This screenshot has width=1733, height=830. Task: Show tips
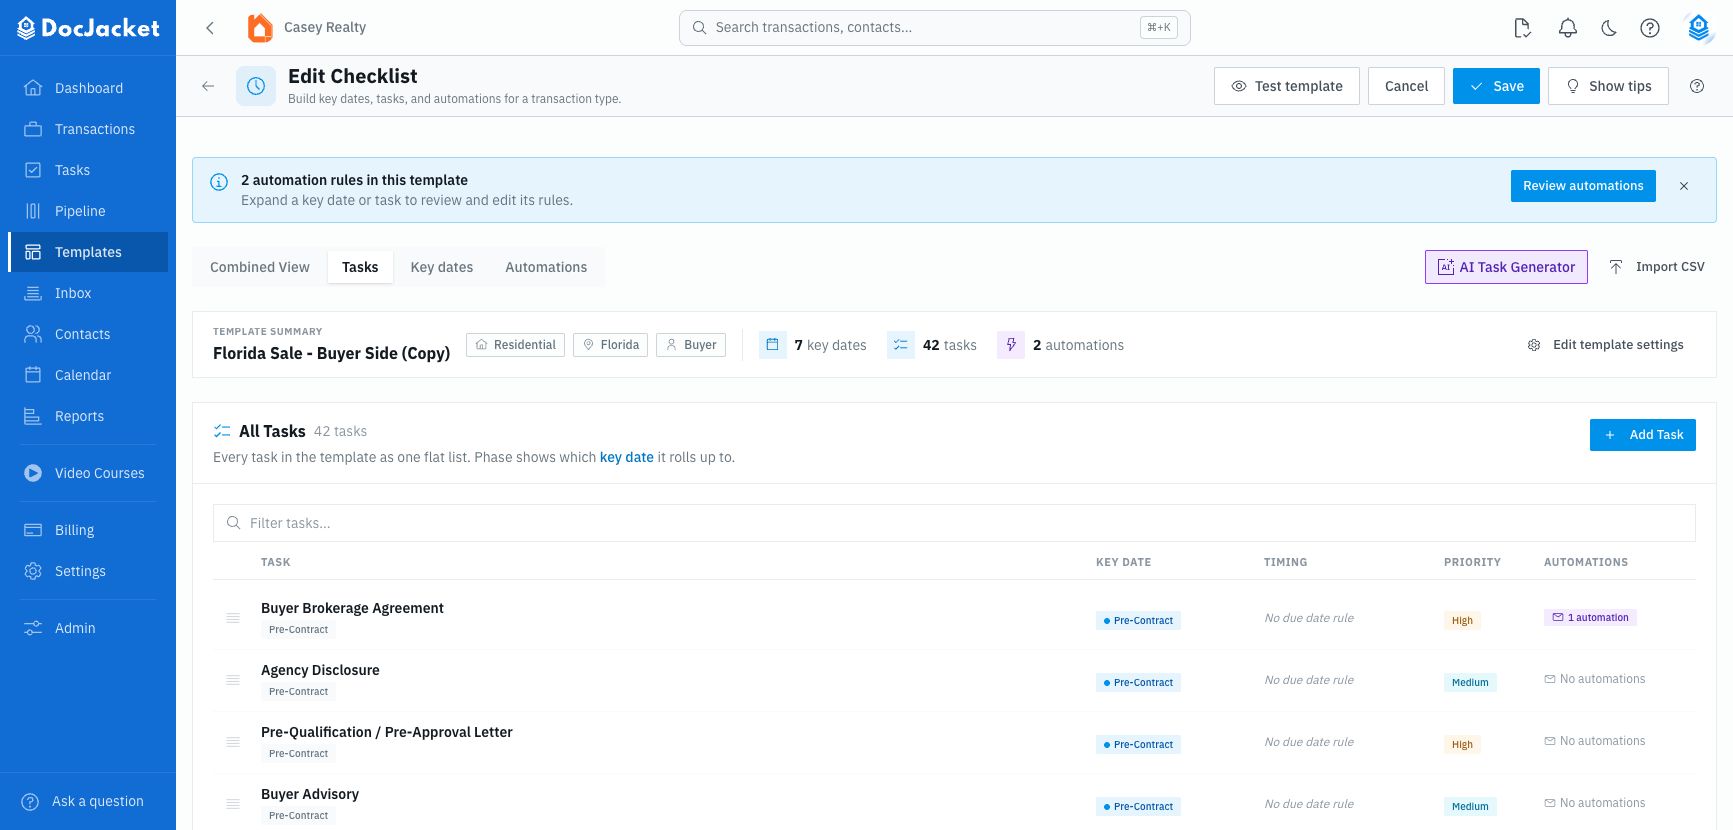pos(1608,86)
